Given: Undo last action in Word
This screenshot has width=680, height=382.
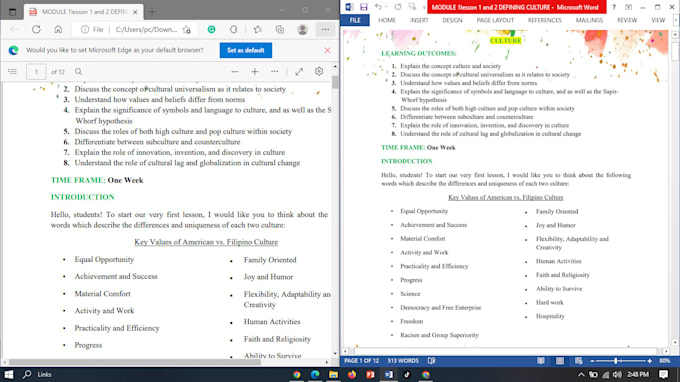Looking at the screenshot, I should [378, 7].
